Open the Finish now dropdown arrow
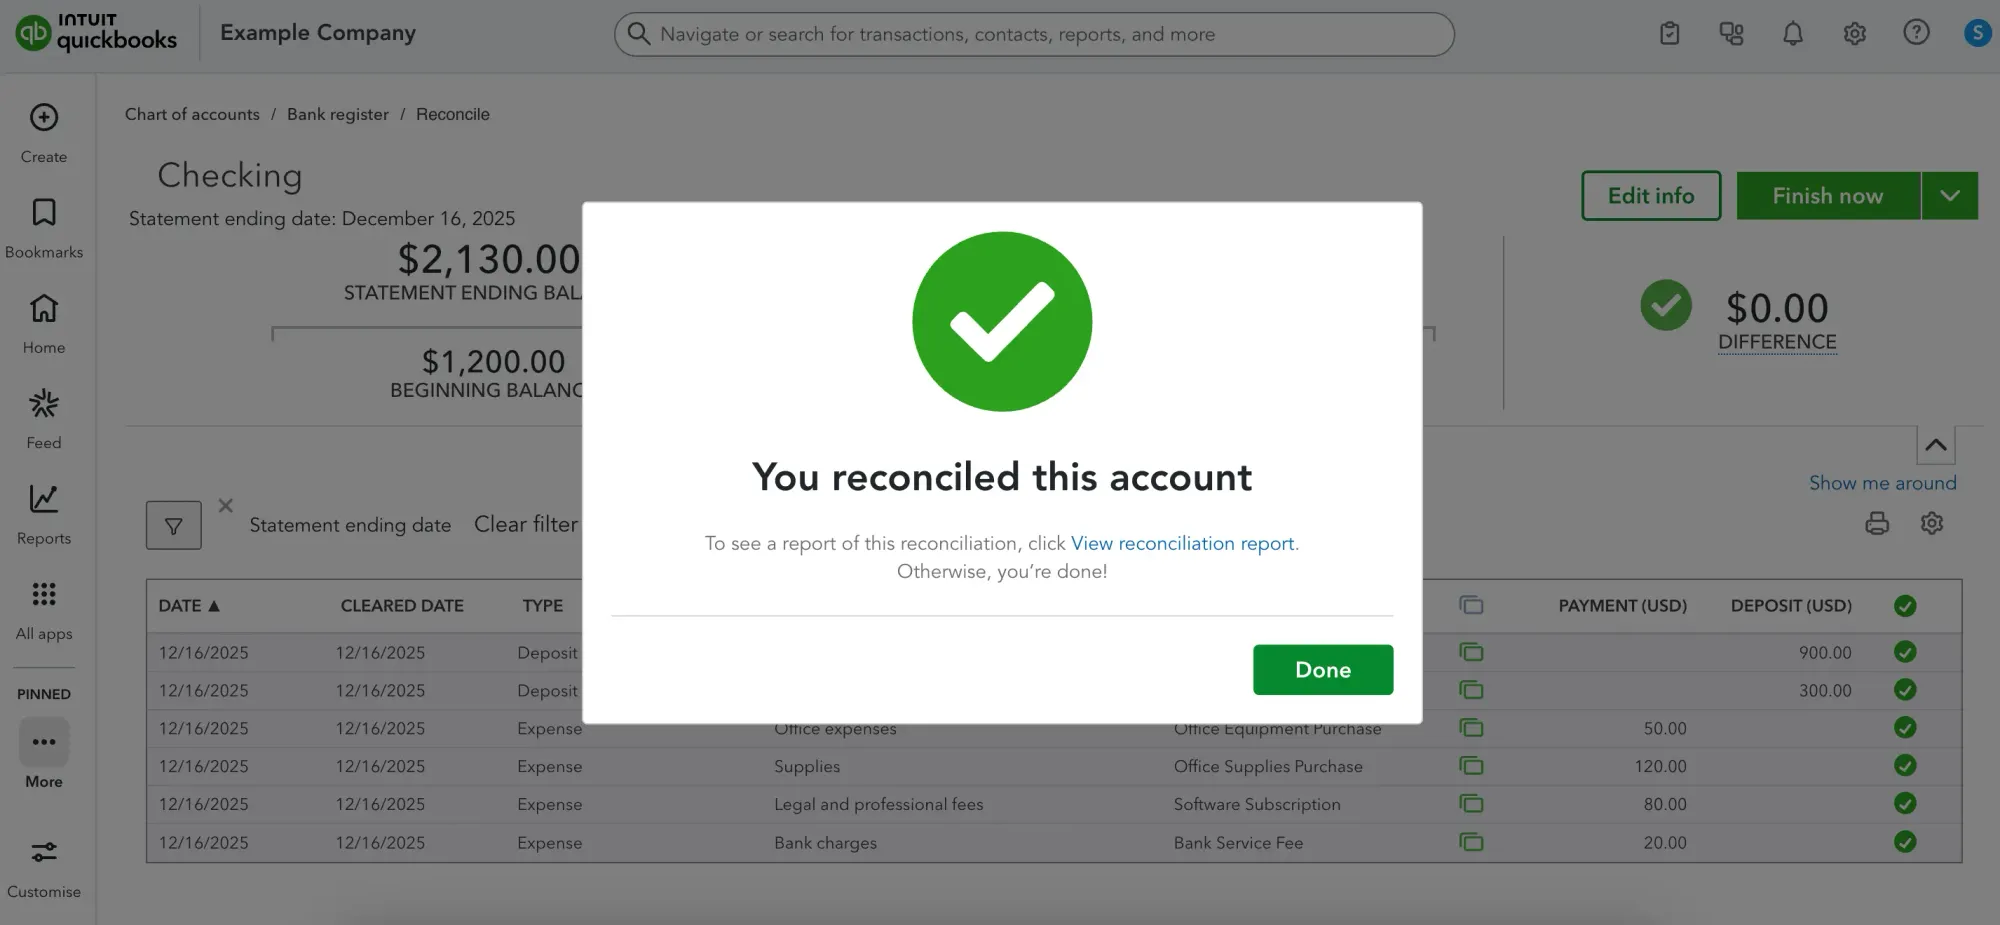Image resolution: width=2000 pixels, height=925 pixels. click(1950, 195)
